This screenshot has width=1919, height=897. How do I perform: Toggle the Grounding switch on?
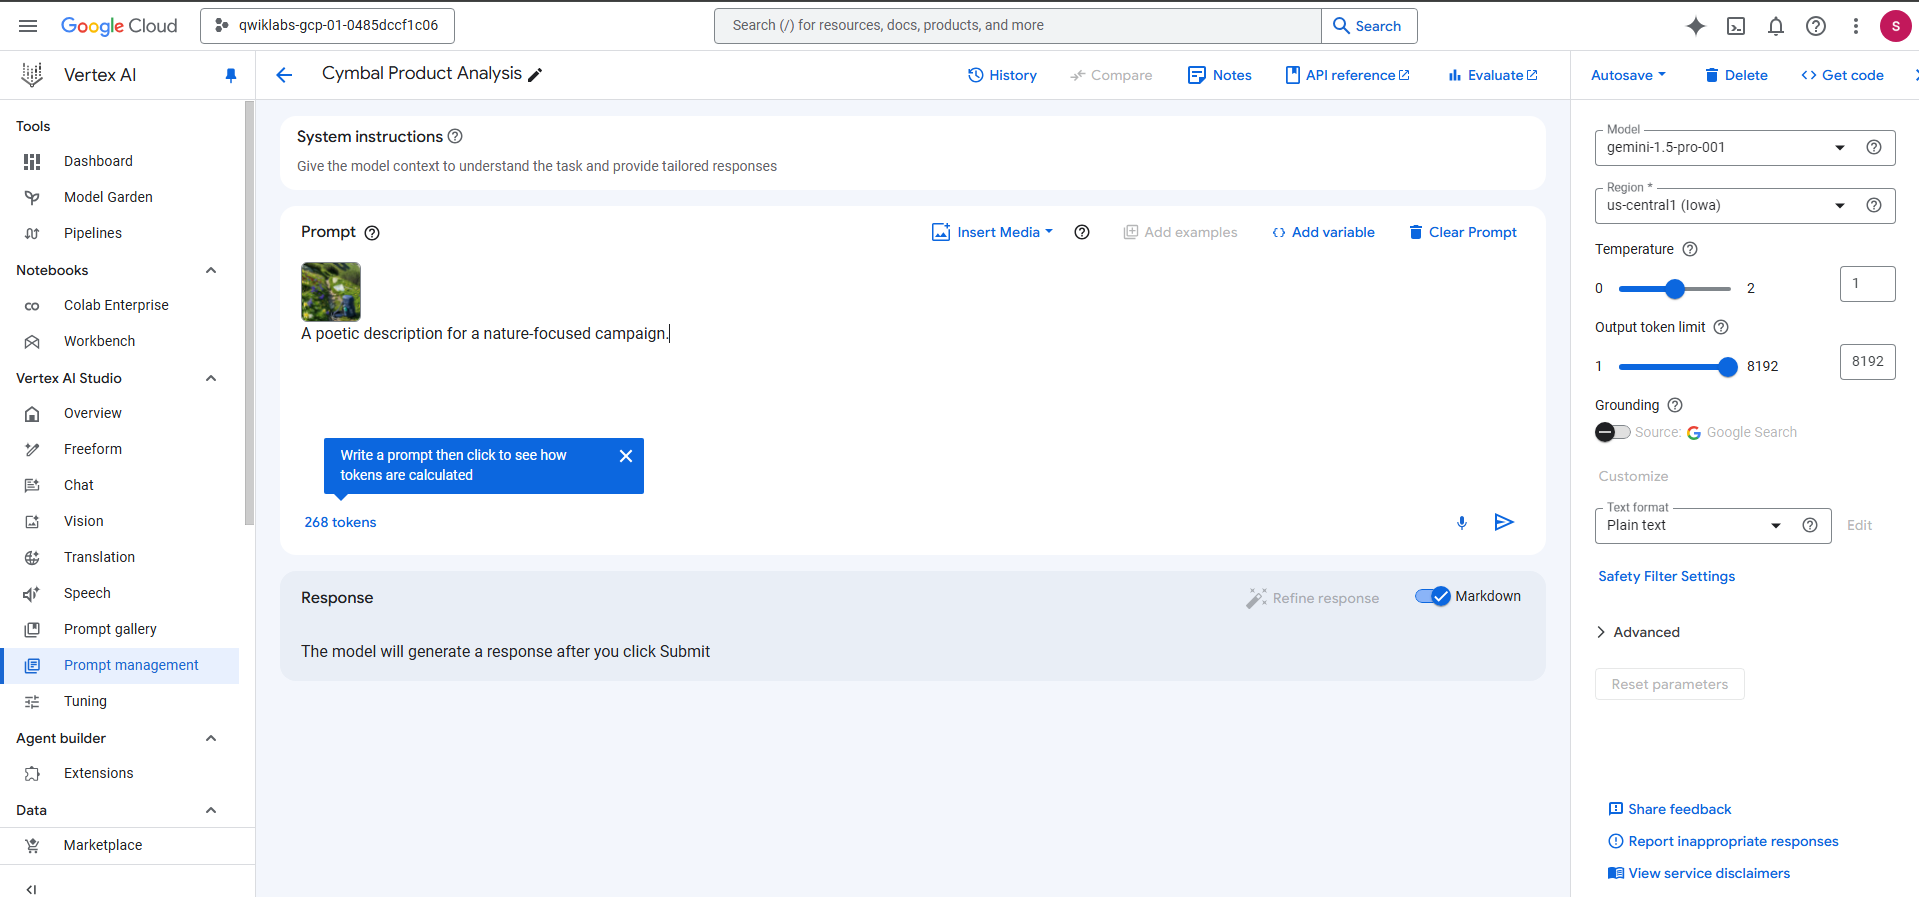[x=1612, y=432]
